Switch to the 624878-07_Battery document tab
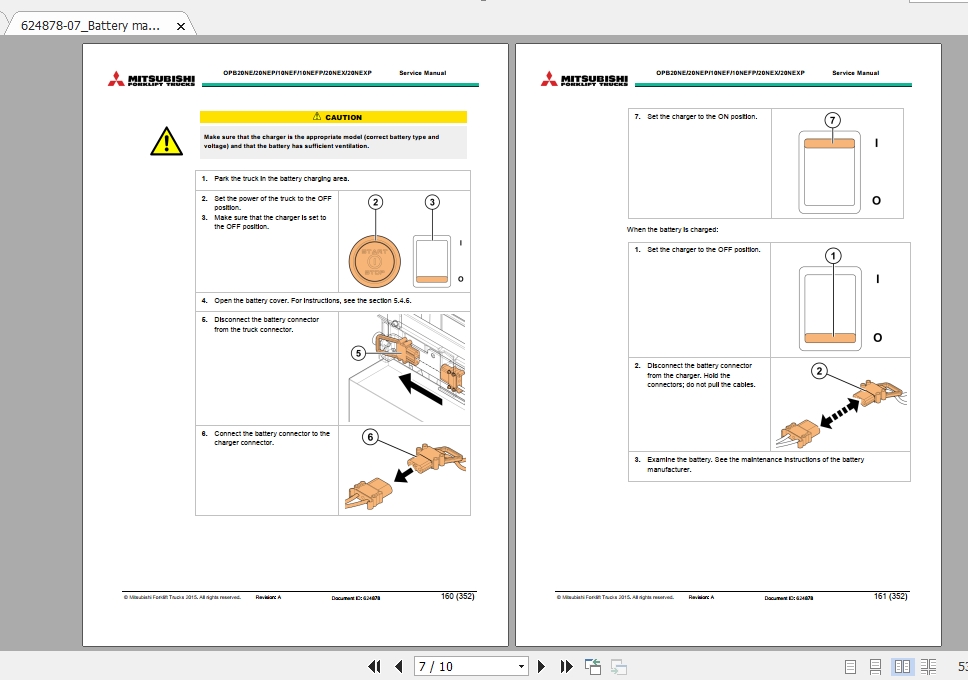Image resolution: width=968 pixels, height=680 pixels. [x=90, y=26]
